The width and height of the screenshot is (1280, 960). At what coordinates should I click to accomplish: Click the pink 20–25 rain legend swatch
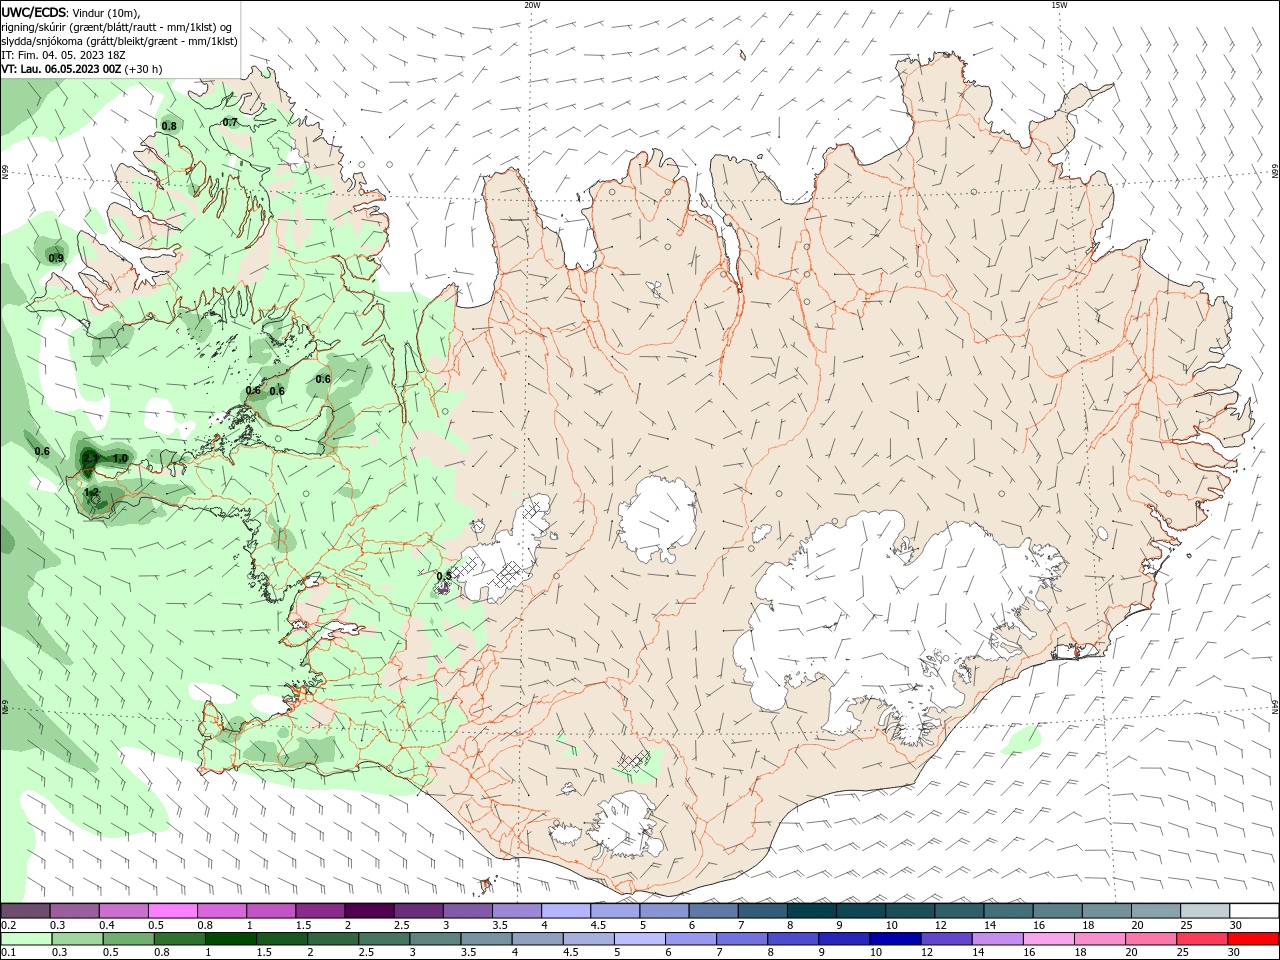tap(1150, 939)
